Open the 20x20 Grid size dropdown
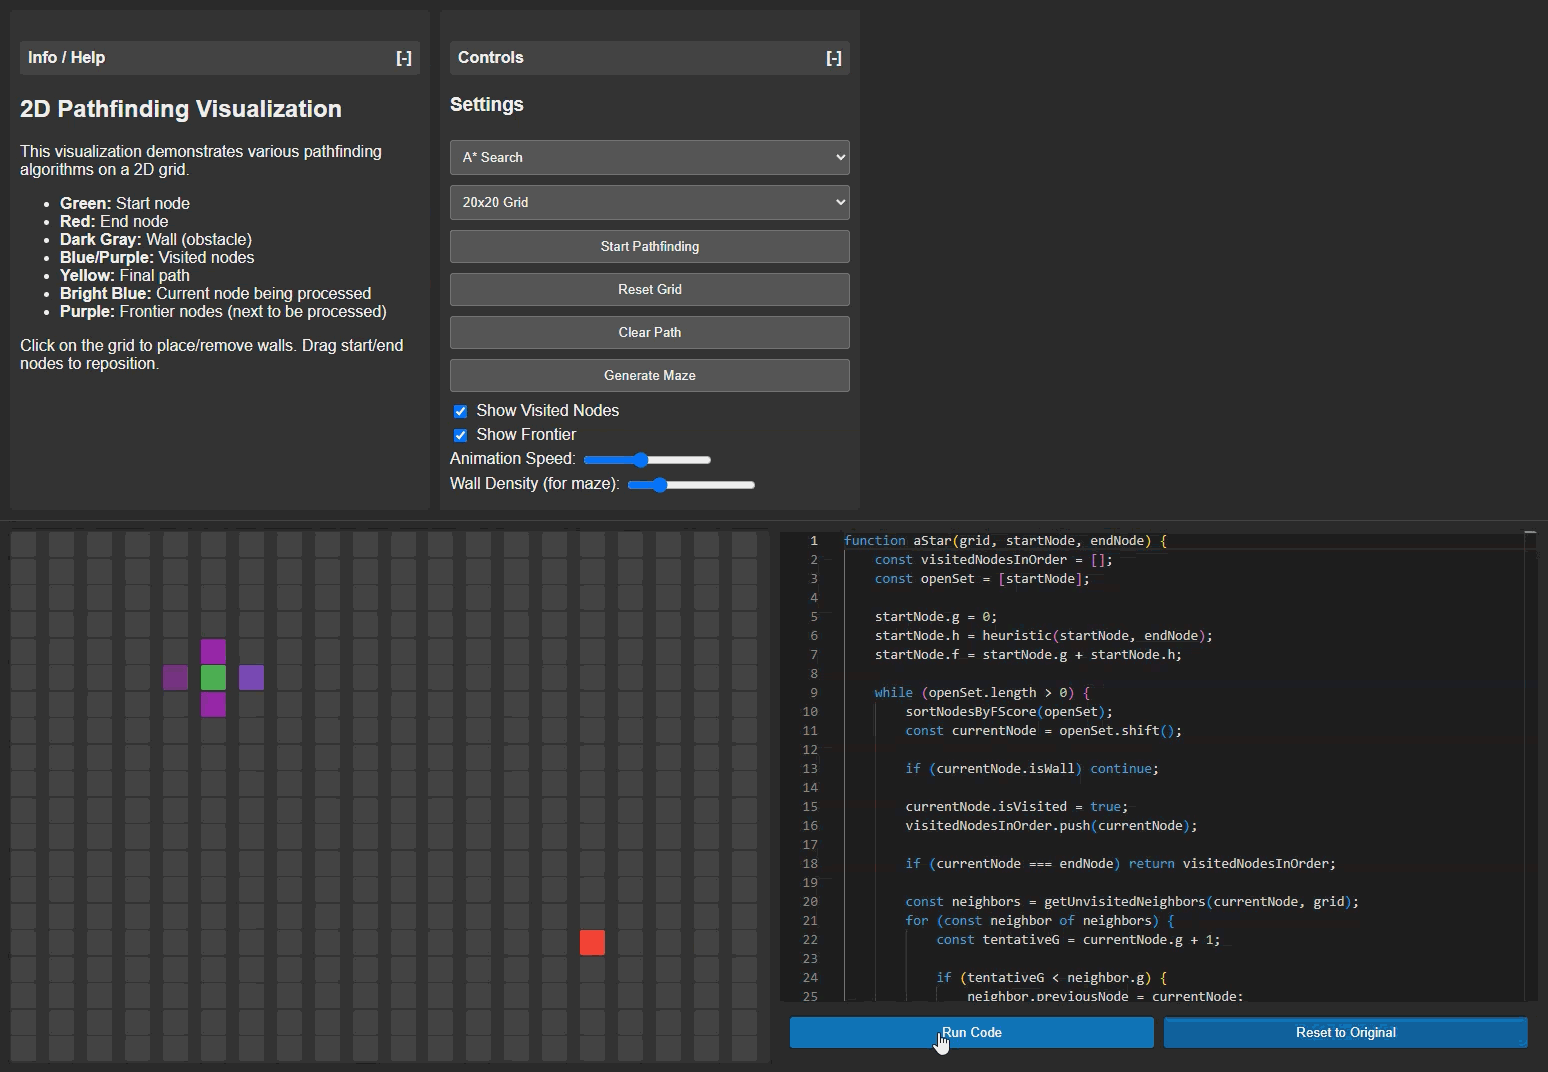 tap(649, 202)
